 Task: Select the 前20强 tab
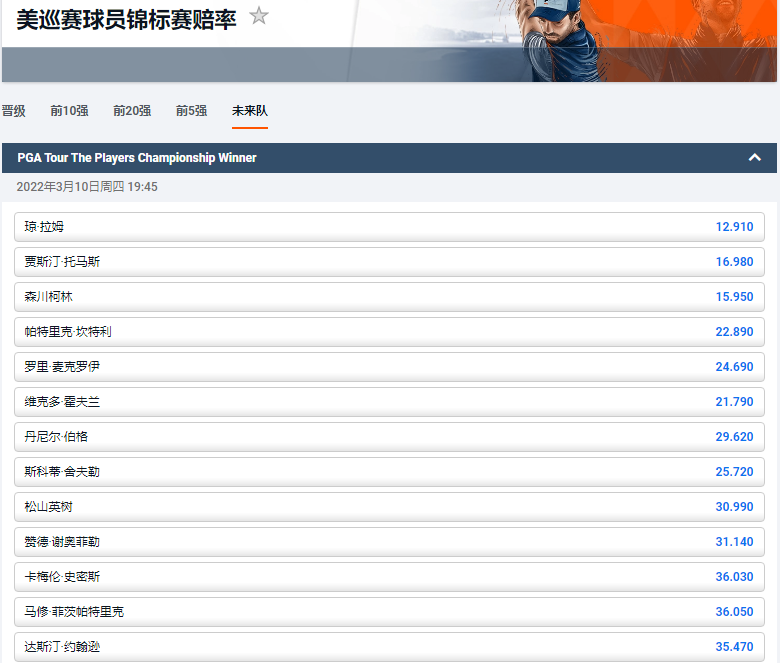click(x=132, y=111)
